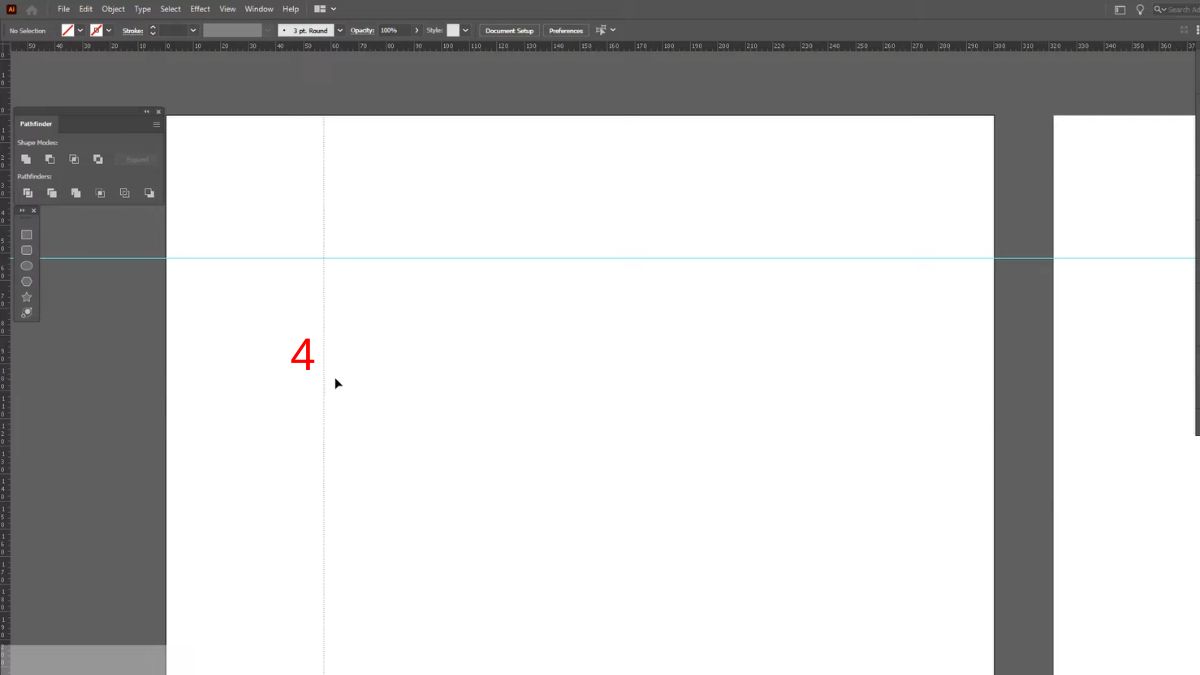Click the Merge pathfinder icon
Screen dimensions: 1200x675
(76, 193)
